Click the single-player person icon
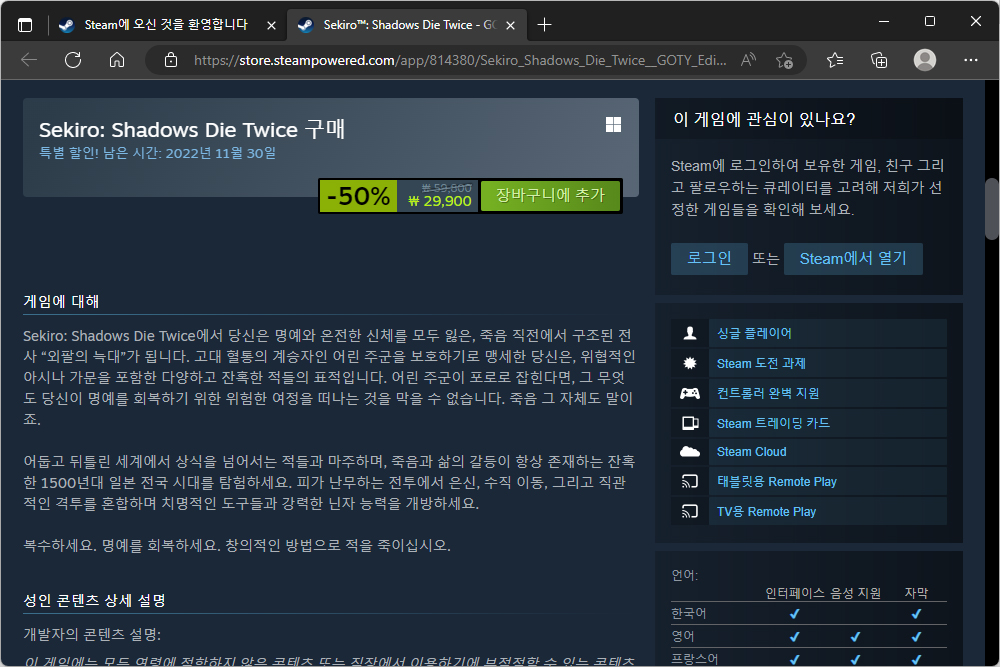The image size is (1000, 667). pos(689,333)
